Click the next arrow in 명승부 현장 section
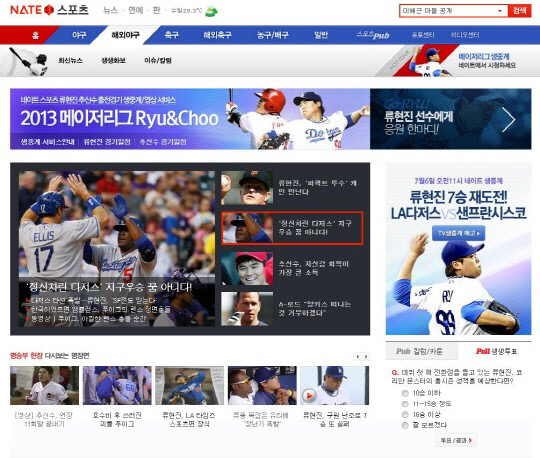 pyautogui.click(x=366, y=356)
